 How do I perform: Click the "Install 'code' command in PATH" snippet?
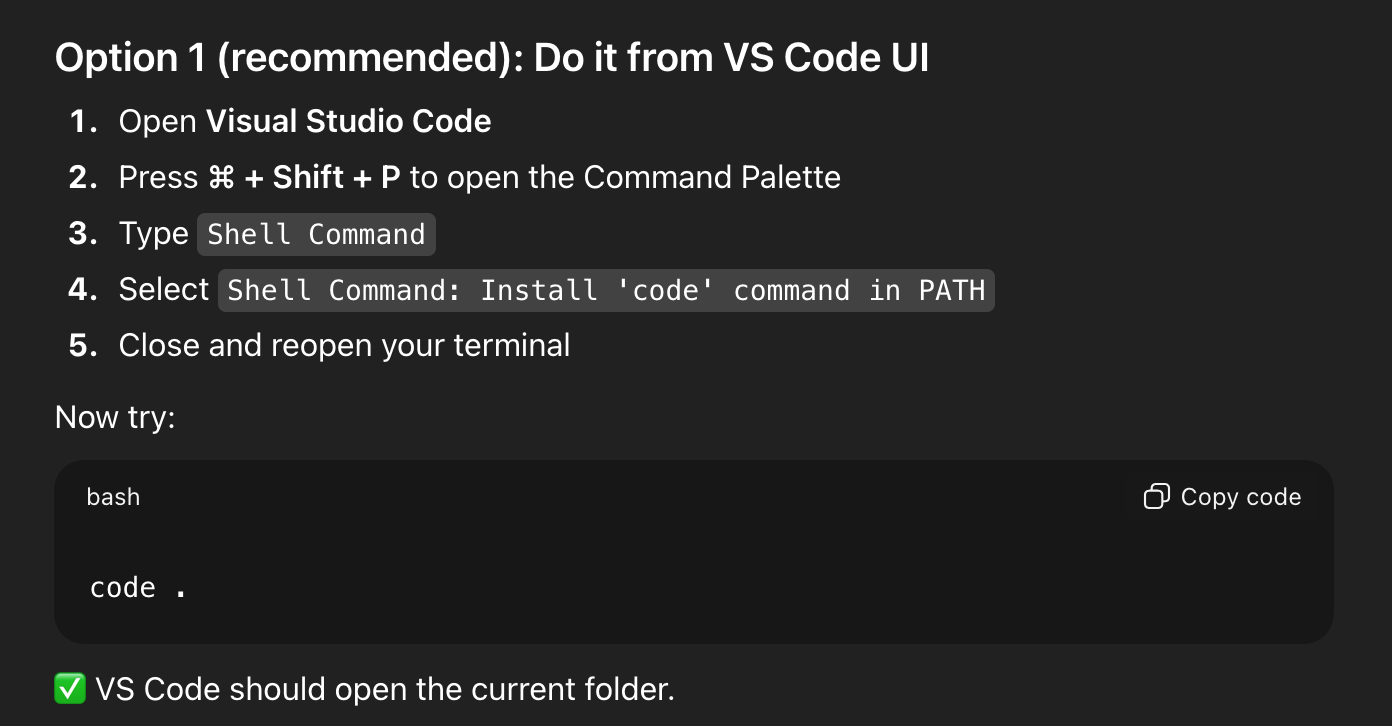[606, 290]
